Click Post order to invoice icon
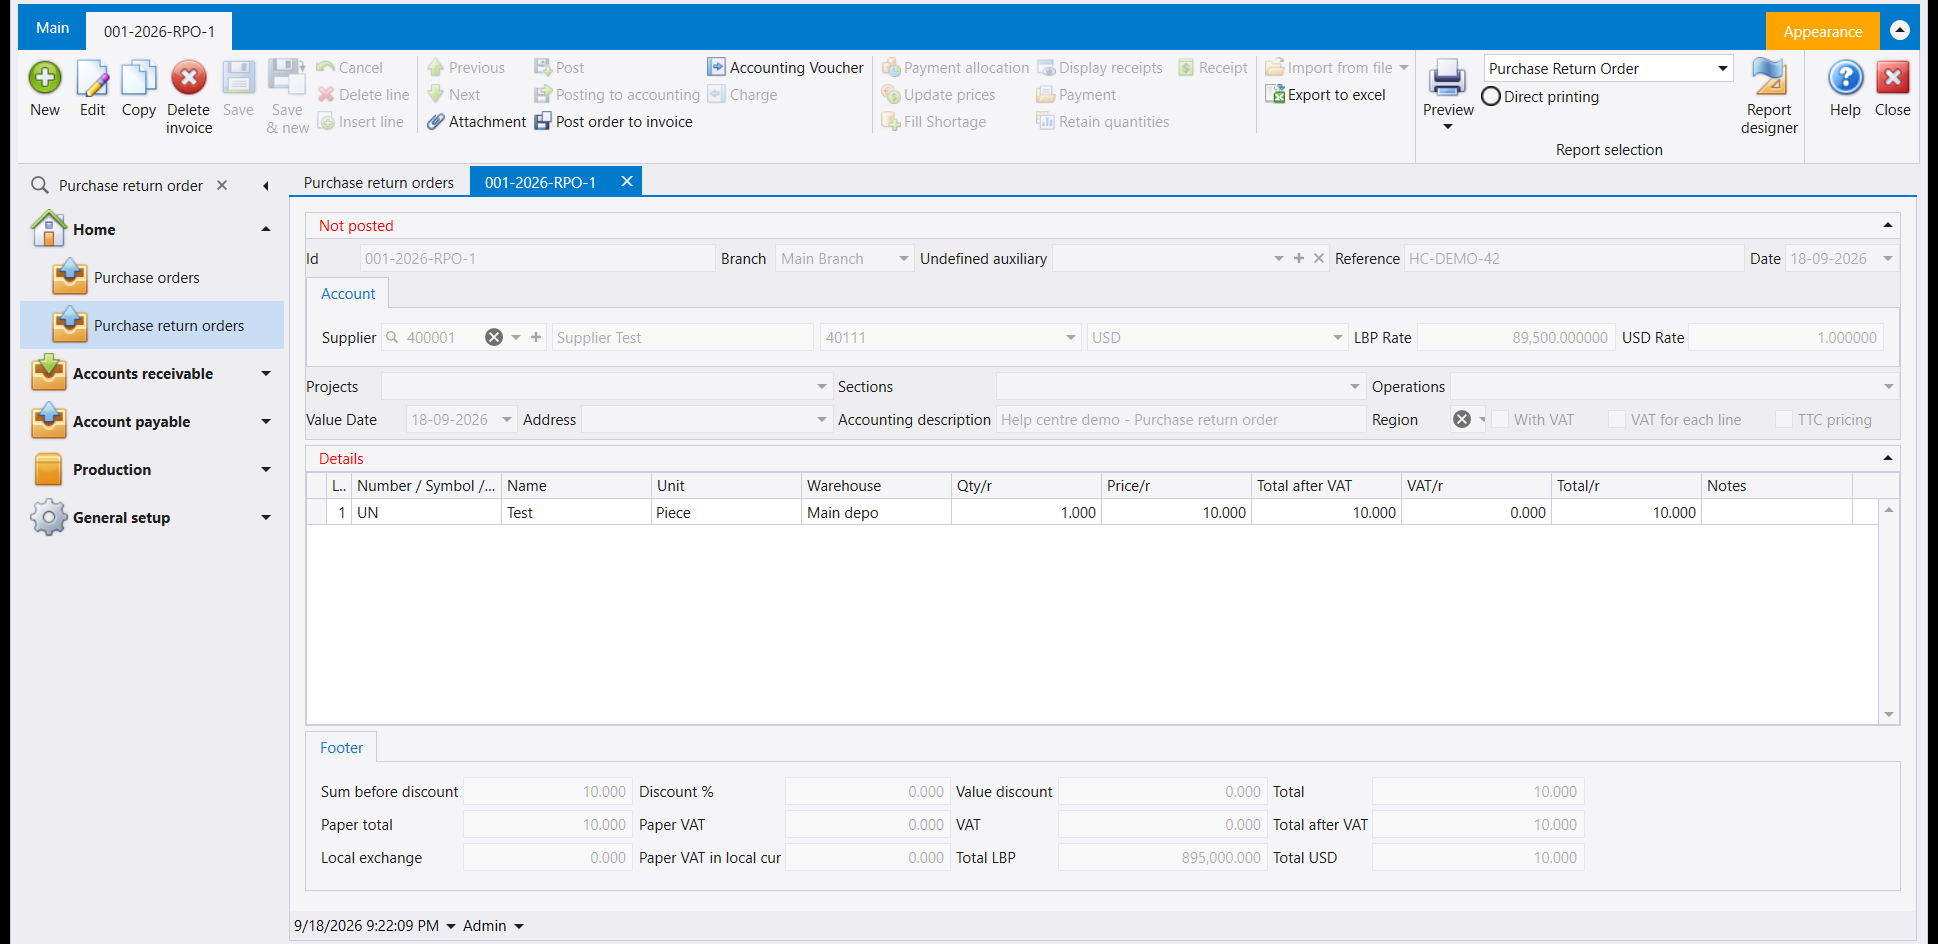 [x=542, y=121]
